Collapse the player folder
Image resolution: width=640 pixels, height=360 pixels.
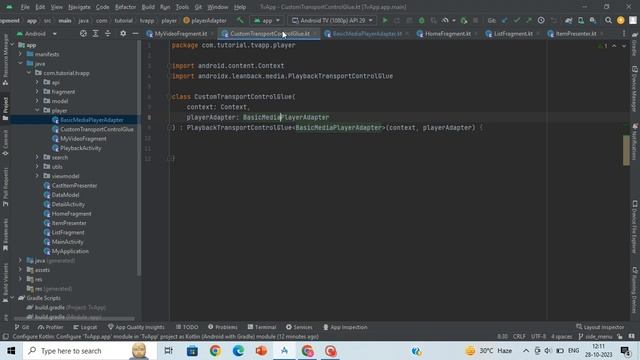click(x=37, y=110)
